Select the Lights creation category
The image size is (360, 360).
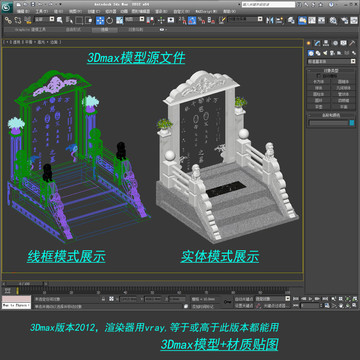tap(325, 53)
